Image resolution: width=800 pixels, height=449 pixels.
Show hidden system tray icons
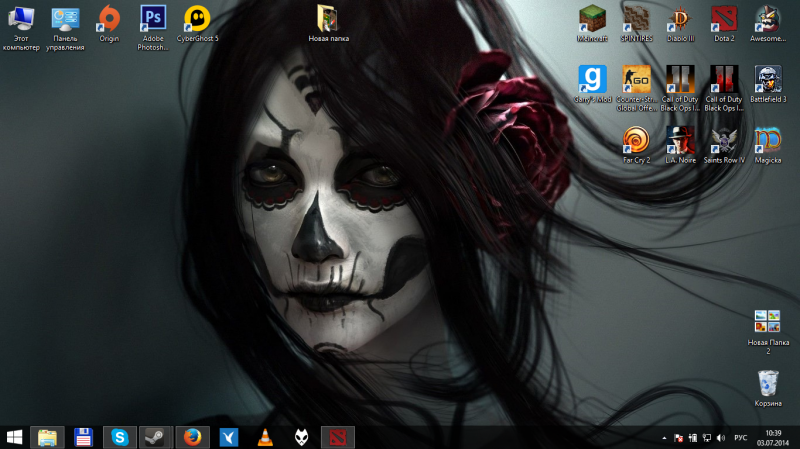click(x=664, y=438)
